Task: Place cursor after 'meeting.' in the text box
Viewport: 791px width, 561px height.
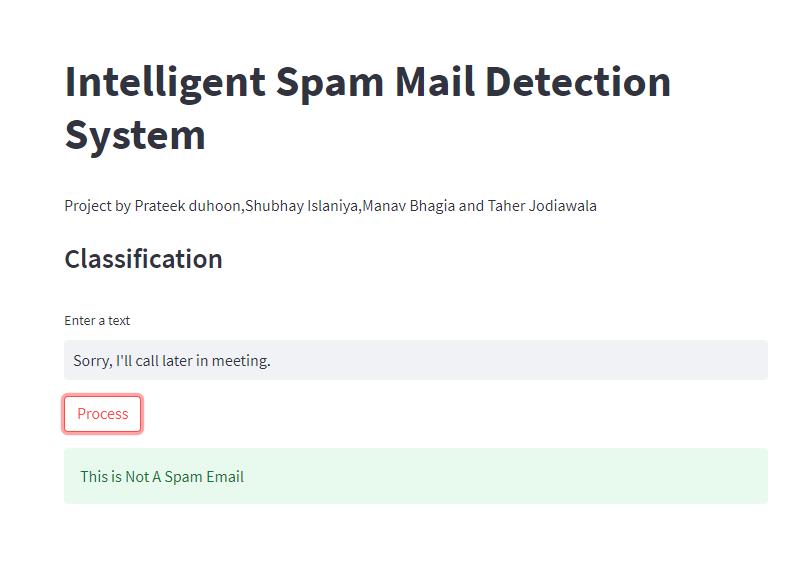Action: (x=271, y=361)
